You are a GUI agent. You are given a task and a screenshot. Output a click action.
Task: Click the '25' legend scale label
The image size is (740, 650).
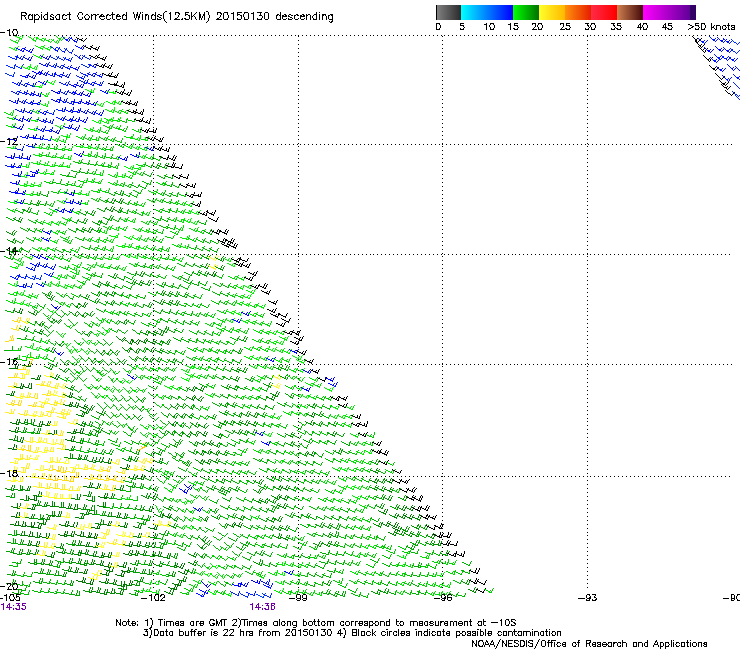click(x=565, y=27)
